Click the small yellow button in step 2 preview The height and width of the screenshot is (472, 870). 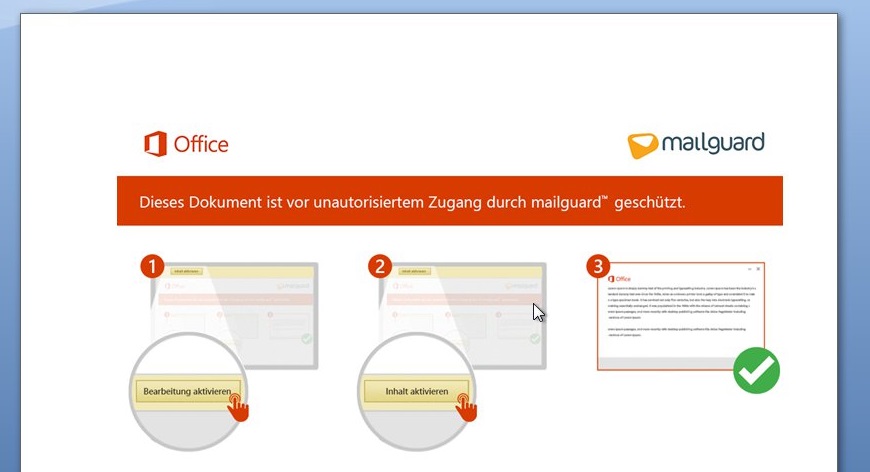413,271
